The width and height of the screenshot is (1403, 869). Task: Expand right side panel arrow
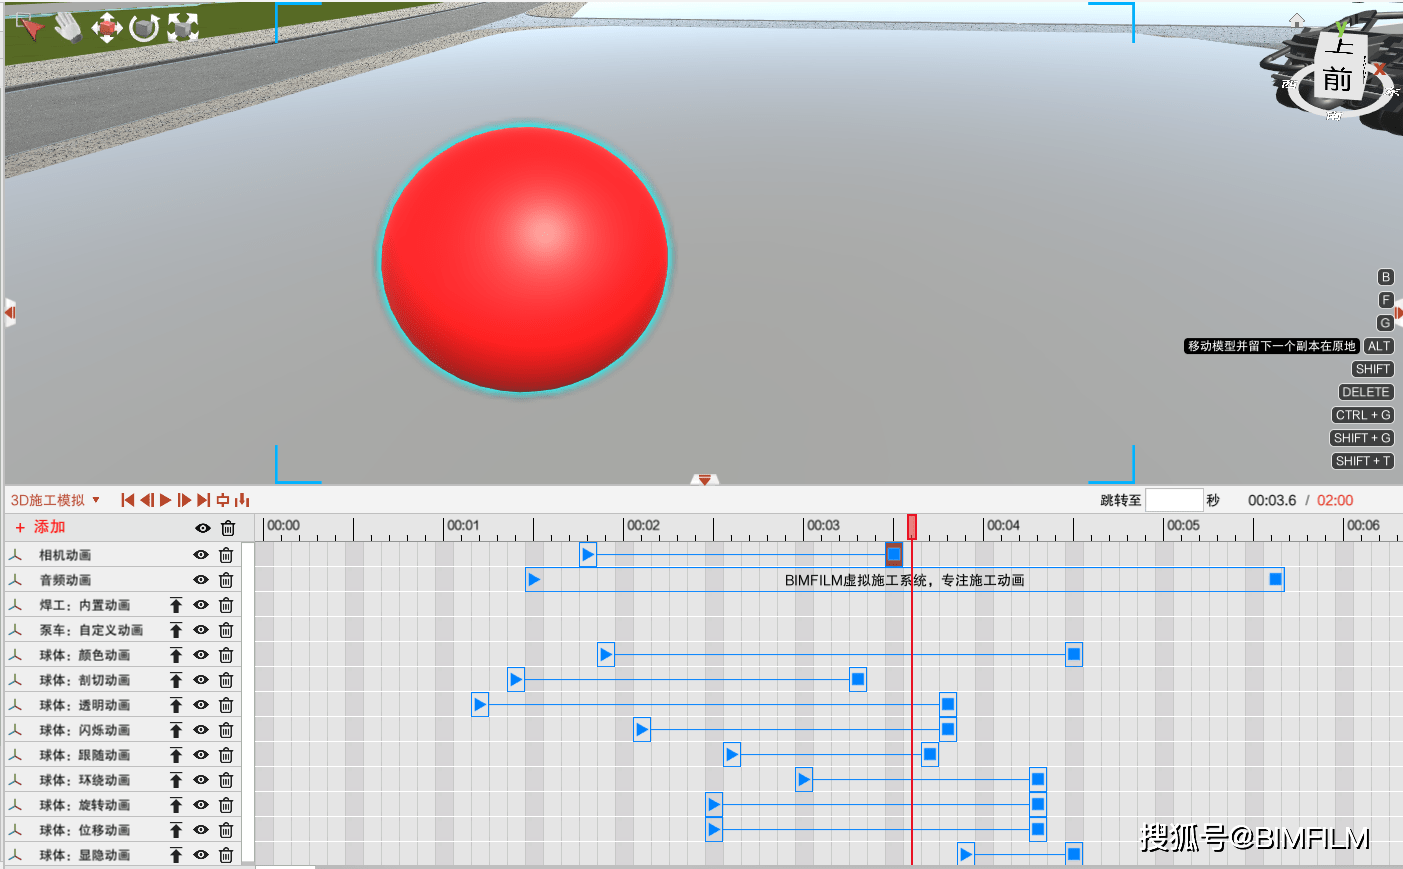[x=1398, y=313]
